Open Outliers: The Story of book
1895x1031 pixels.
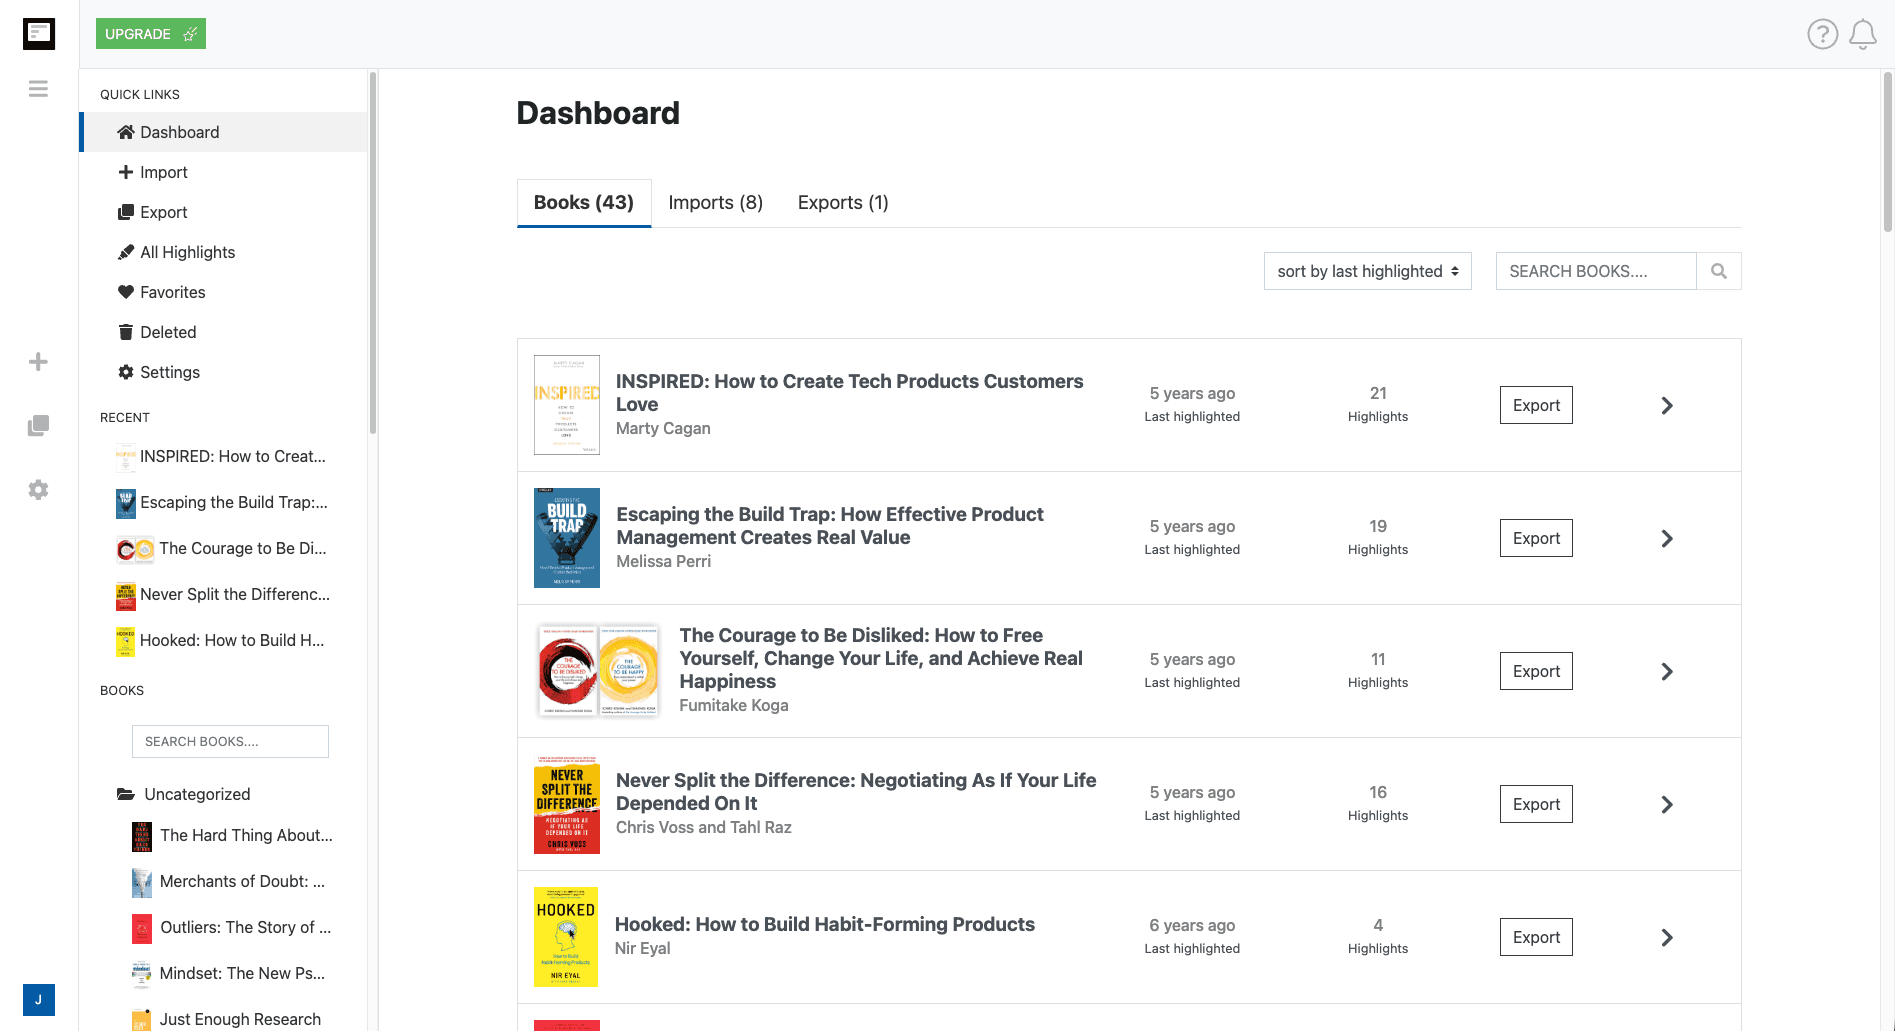(x=232, y=927)
